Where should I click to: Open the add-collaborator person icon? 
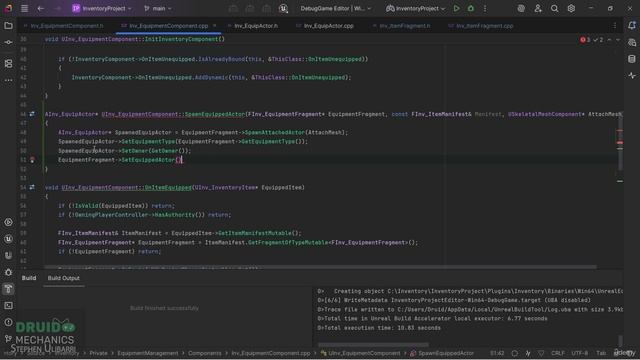coord(538,8)
